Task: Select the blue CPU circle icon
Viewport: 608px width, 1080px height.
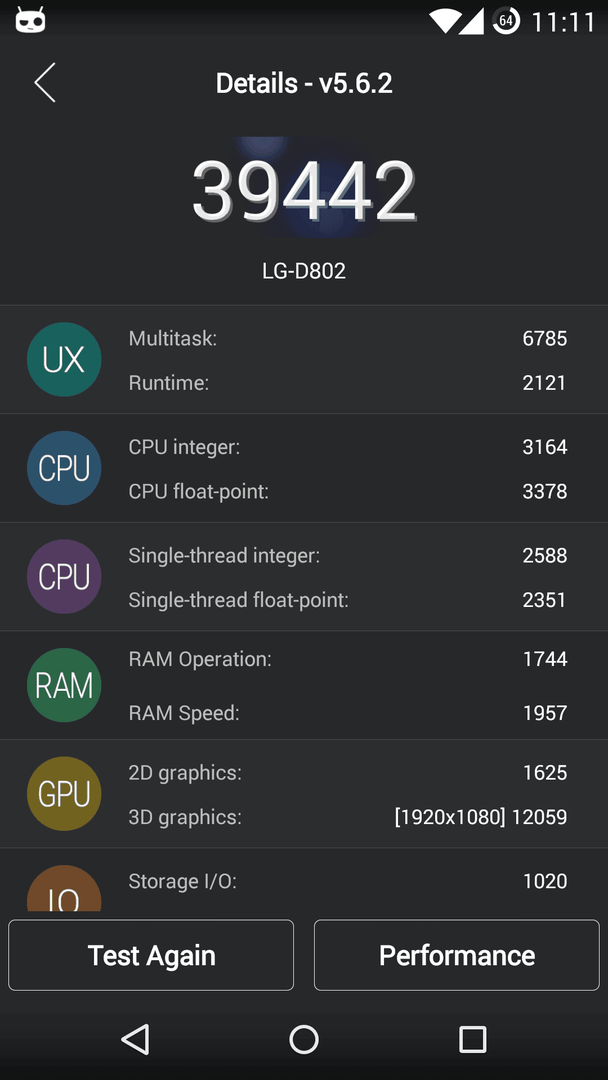Action: tap(64, 468)
